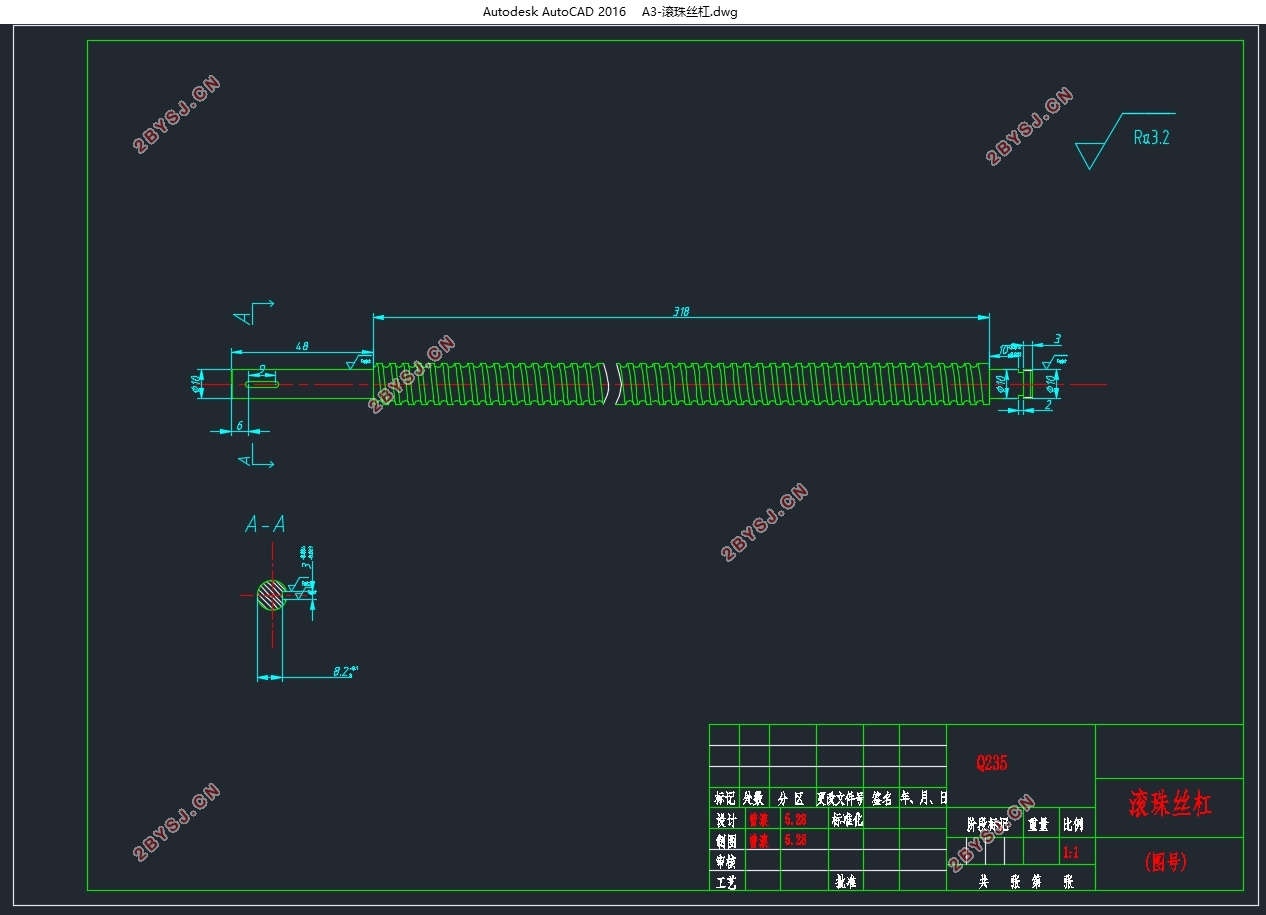Select the "设计" row label
Image resolution: width=1266 pixels, height=915 pixels.
725,819
